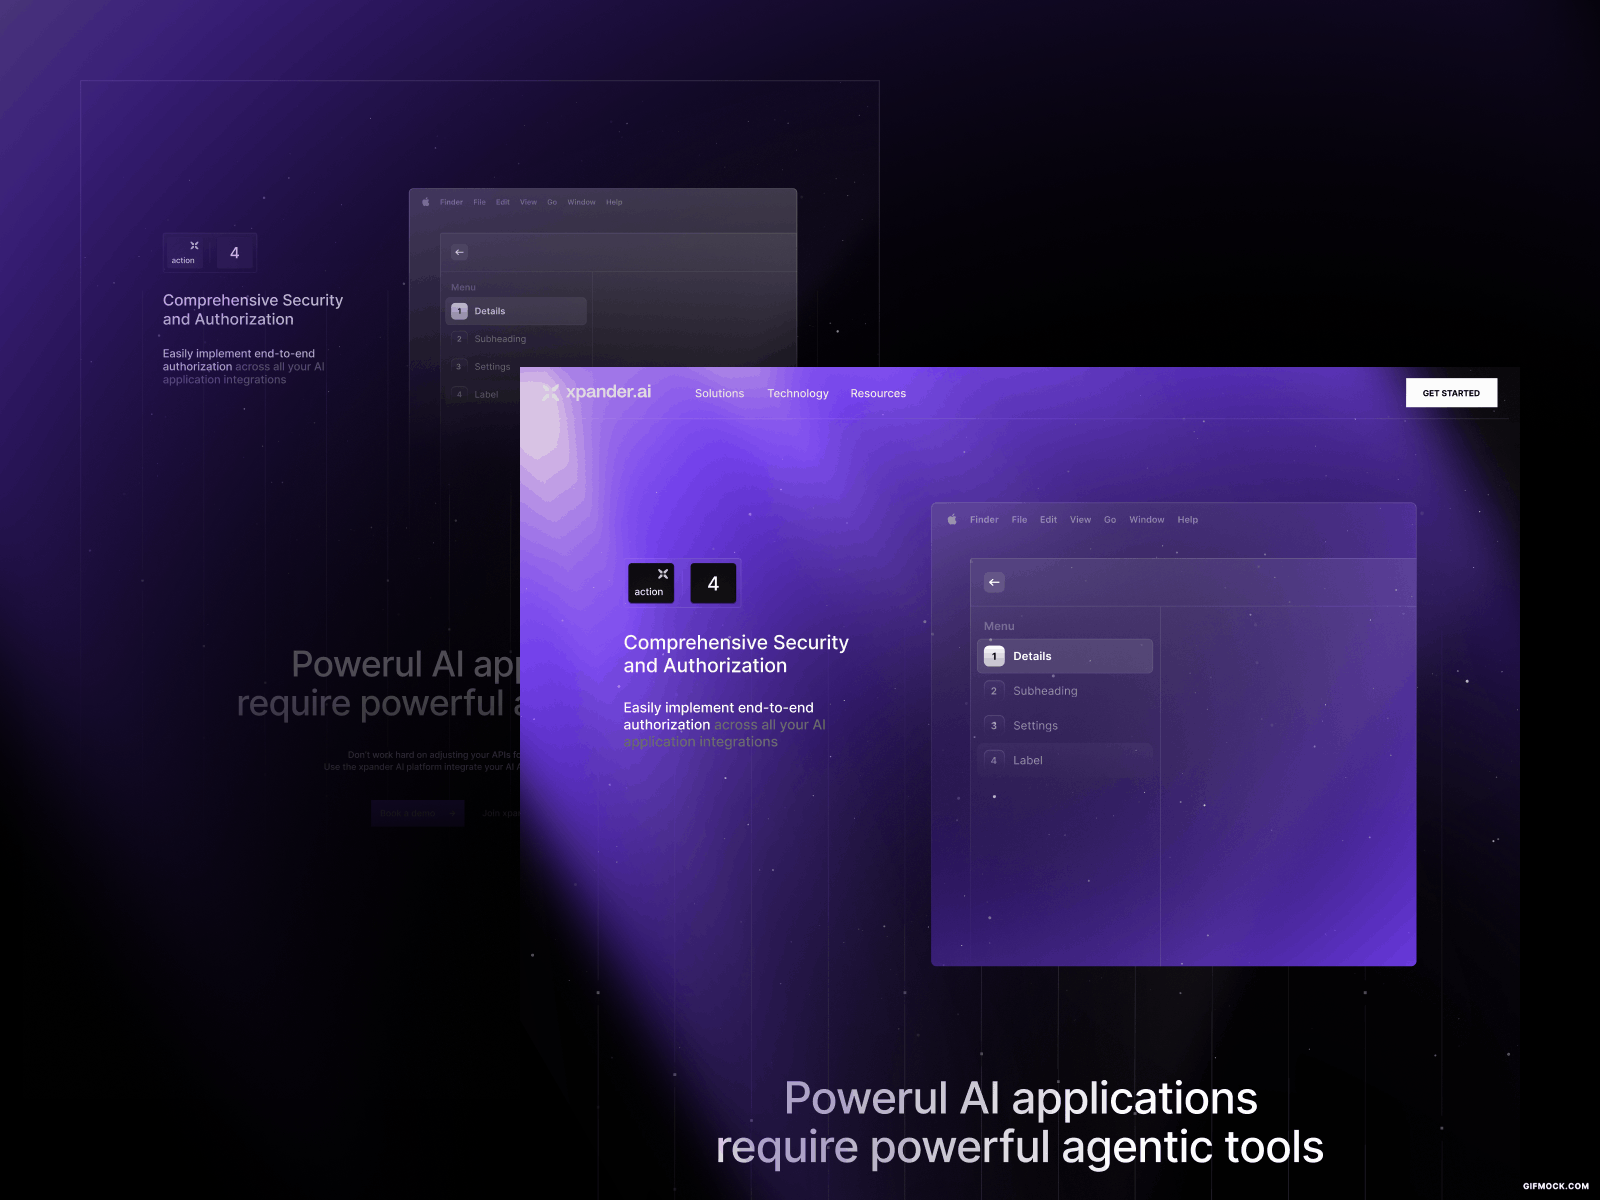Click the Resources link in the navbar
Image resolution: width=1600 pixels, height=1200 pixels.
pos(877,393)
